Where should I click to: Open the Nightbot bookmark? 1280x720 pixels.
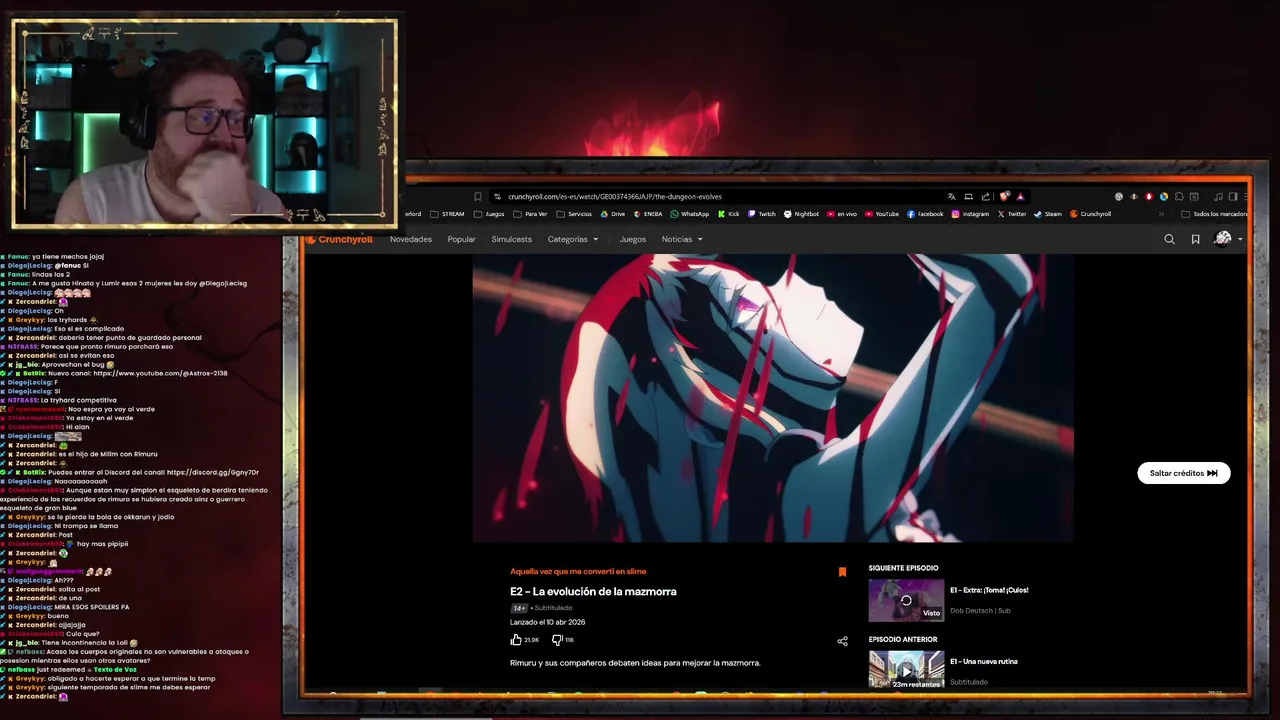pyautogui.click(x=802, y=214)
